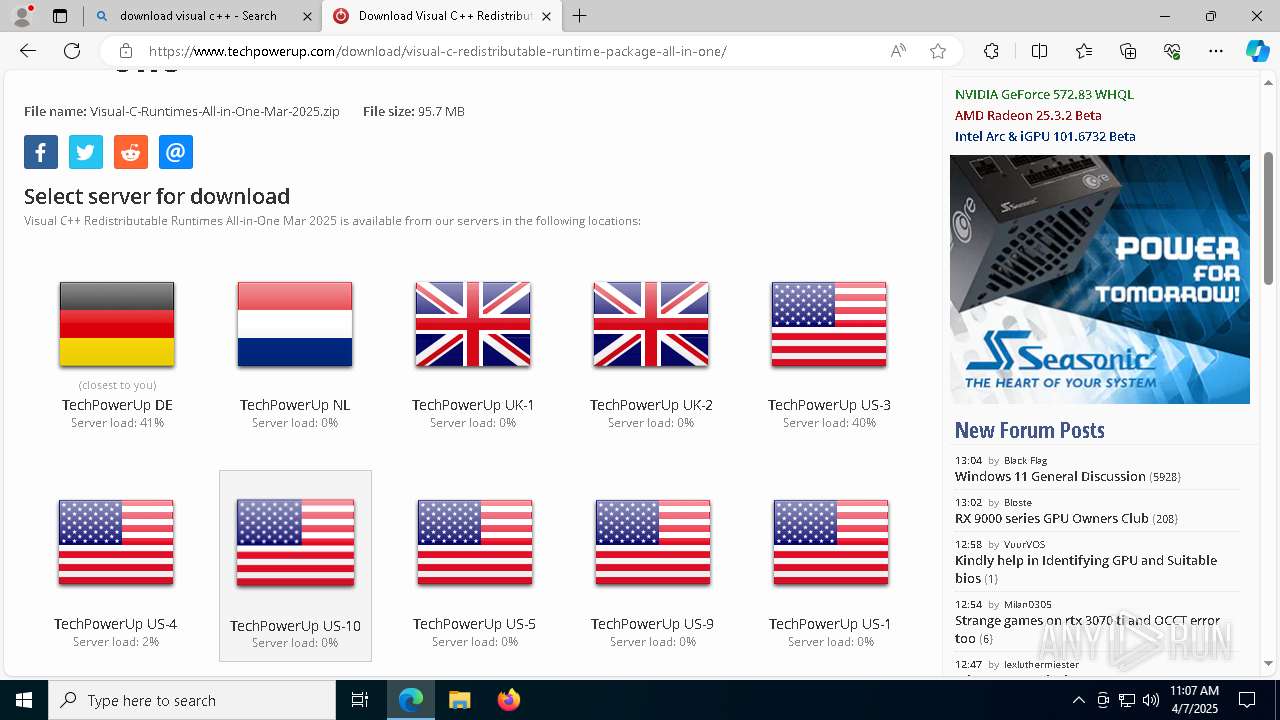Open the Extensions menu
Viewport: 1280px width, 720px height.
point(991,51)
